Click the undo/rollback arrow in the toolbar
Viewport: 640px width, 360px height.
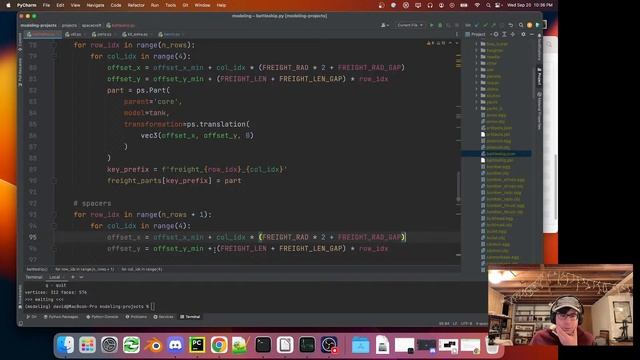pyautogui.click(x=510, y=25)
